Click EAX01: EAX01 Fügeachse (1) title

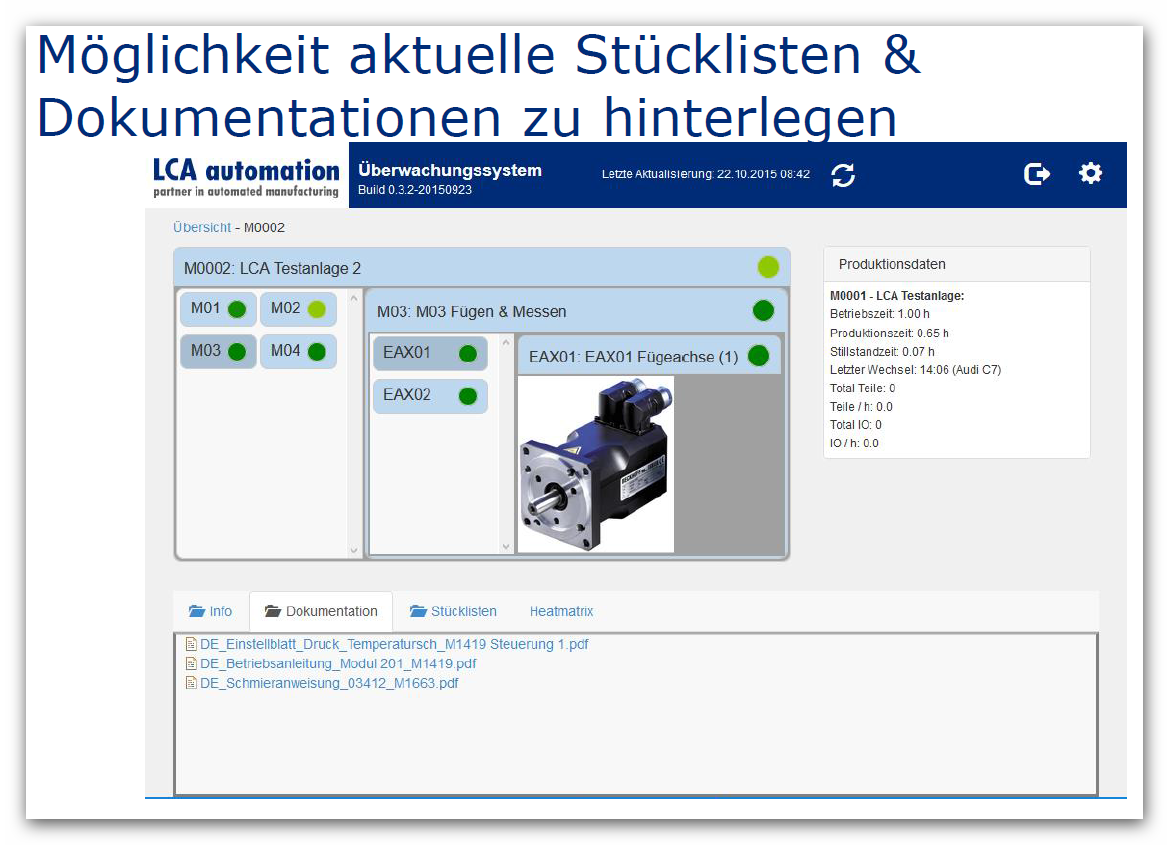tap(633, 356)
